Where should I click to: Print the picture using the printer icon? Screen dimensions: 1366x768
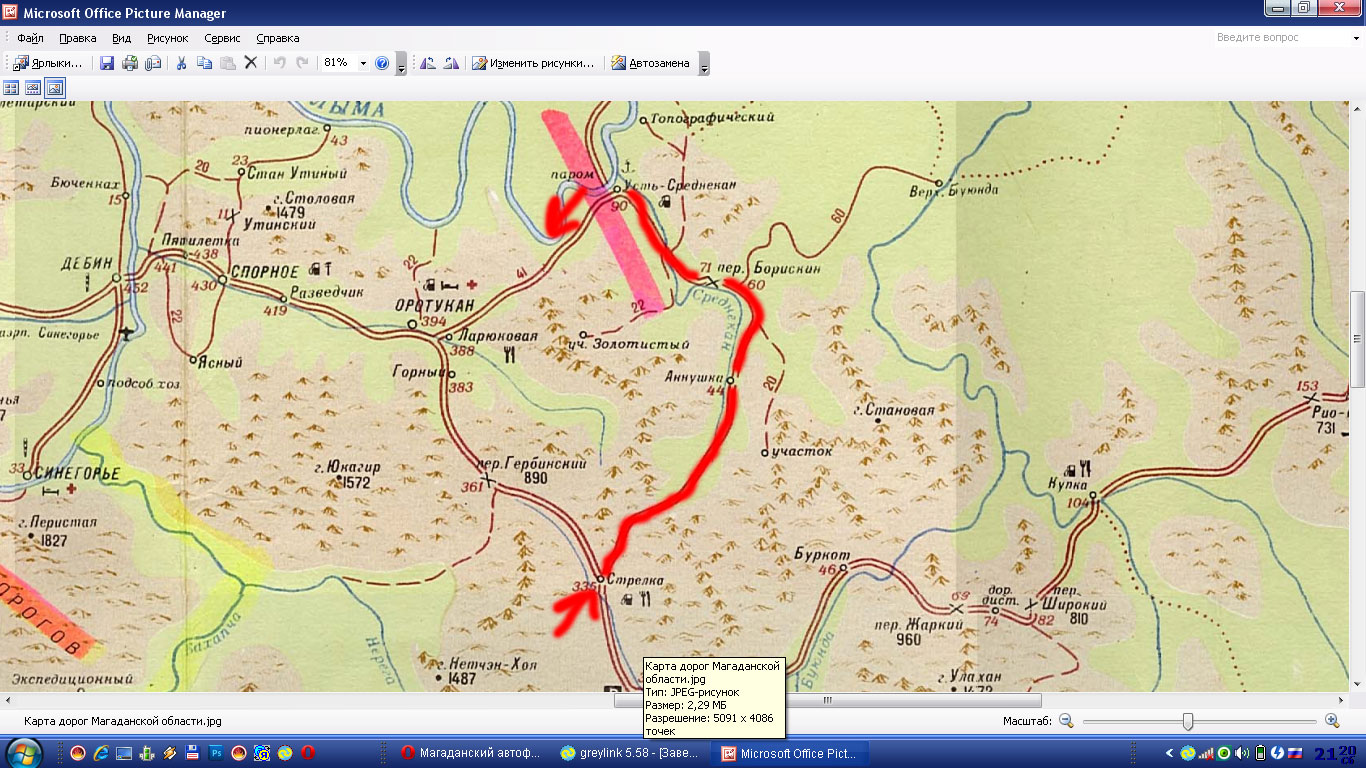click(x=130, y=63)
